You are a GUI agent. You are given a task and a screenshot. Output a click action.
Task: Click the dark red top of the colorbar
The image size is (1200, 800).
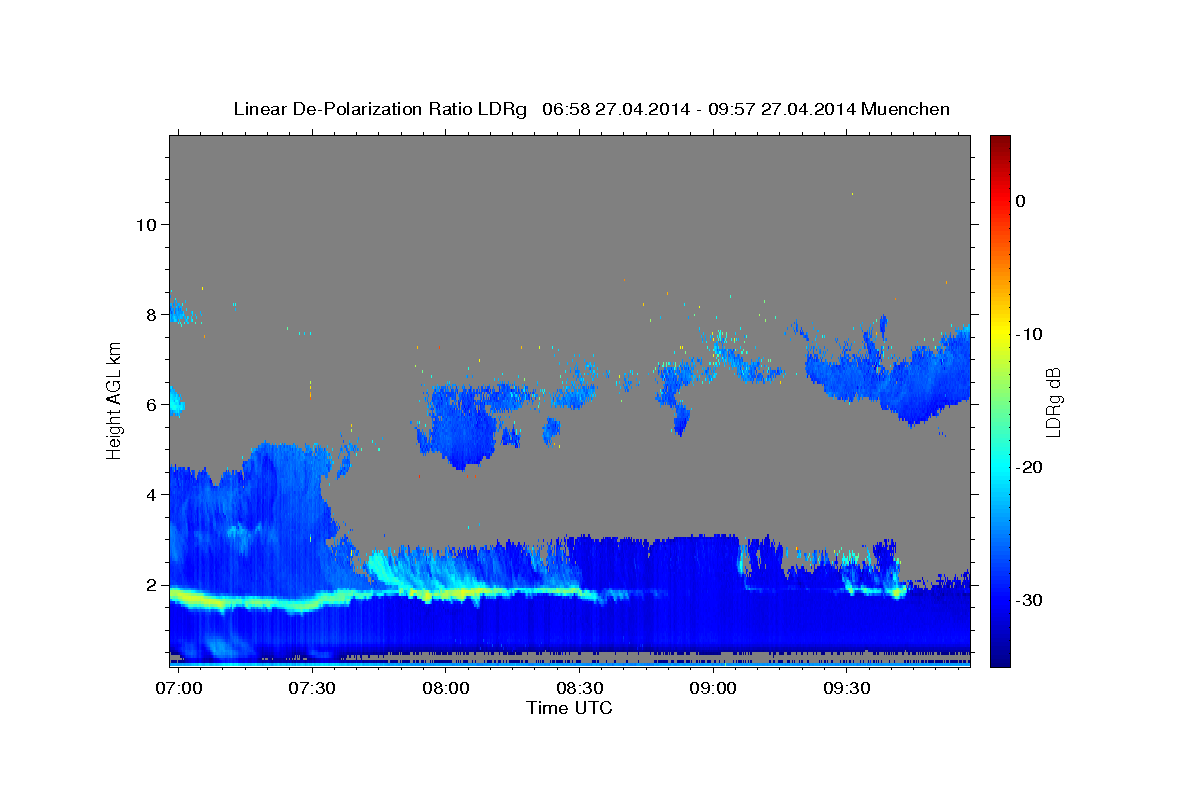pyautogui.click(x=1000, y=142)
